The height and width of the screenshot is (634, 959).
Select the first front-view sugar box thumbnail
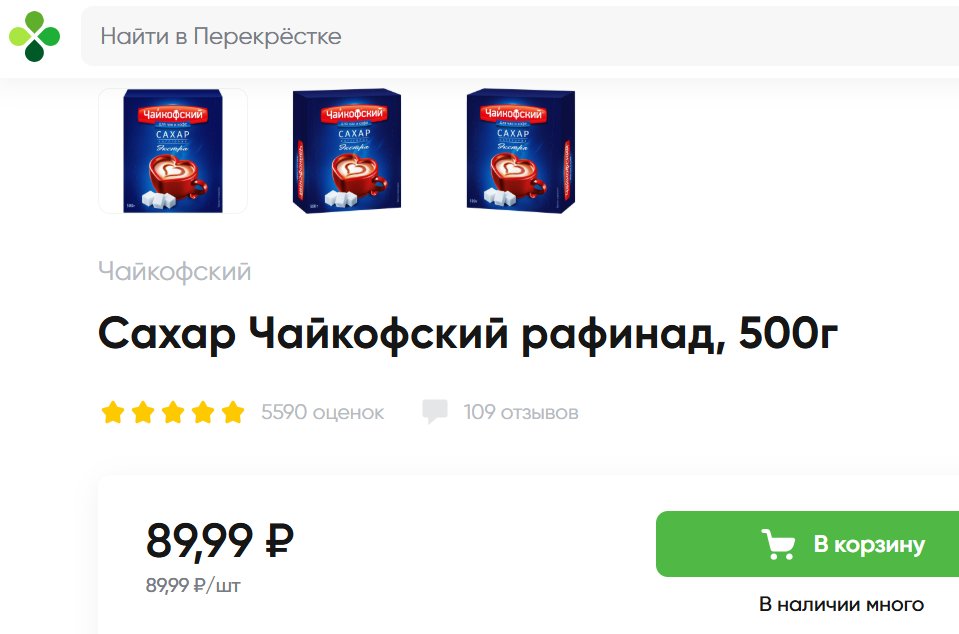[173, 151]
